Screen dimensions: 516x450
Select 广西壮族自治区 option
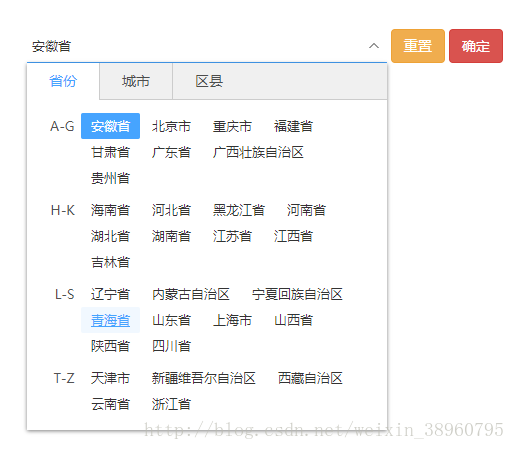(258, 152)
